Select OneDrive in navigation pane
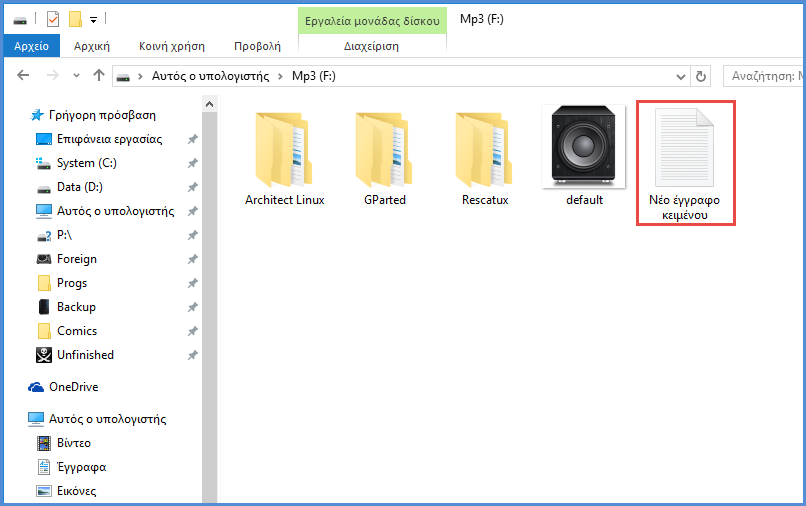The image size is (806, 506). coord(74,387)
